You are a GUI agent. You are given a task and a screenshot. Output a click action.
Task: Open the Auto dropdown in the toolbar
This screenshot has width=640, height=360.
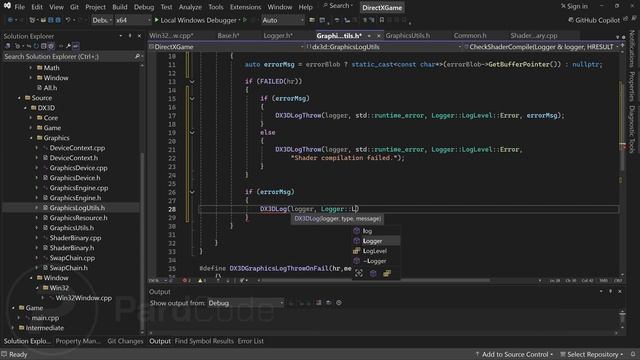pyautogui.click(x=282, y=20)
